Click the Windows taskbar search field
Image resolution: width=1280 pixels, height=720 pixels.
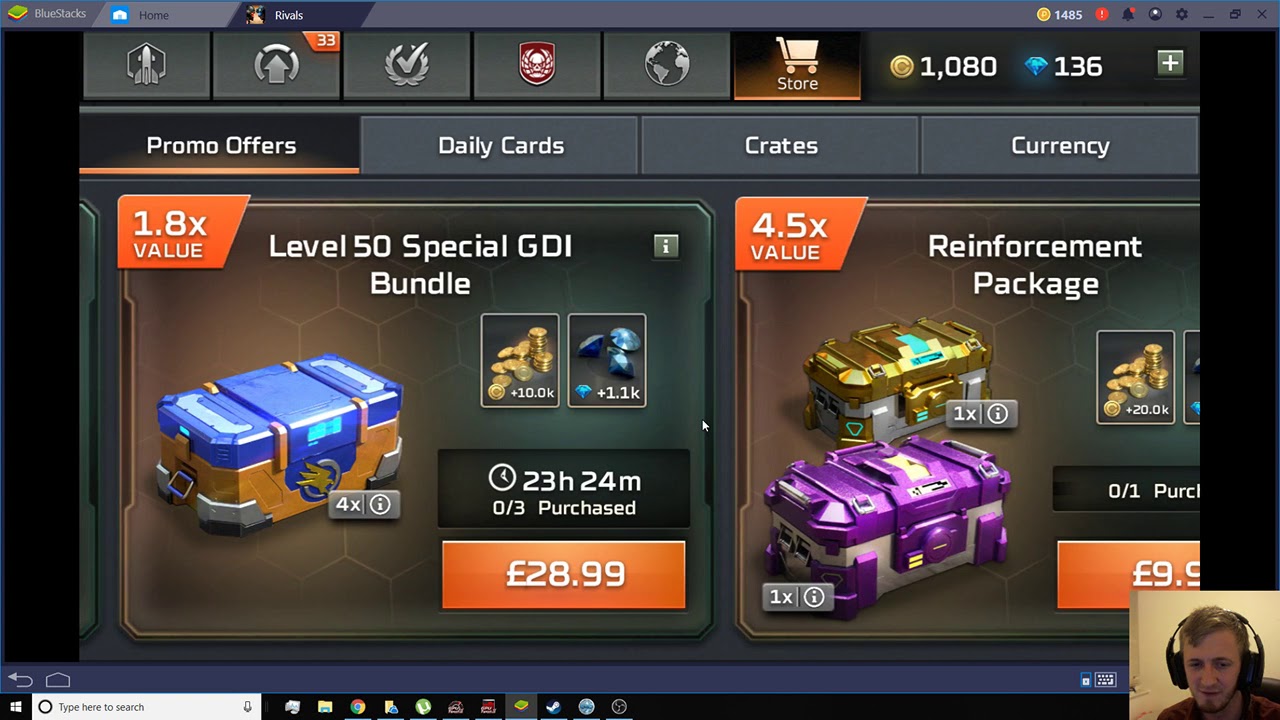146,707
